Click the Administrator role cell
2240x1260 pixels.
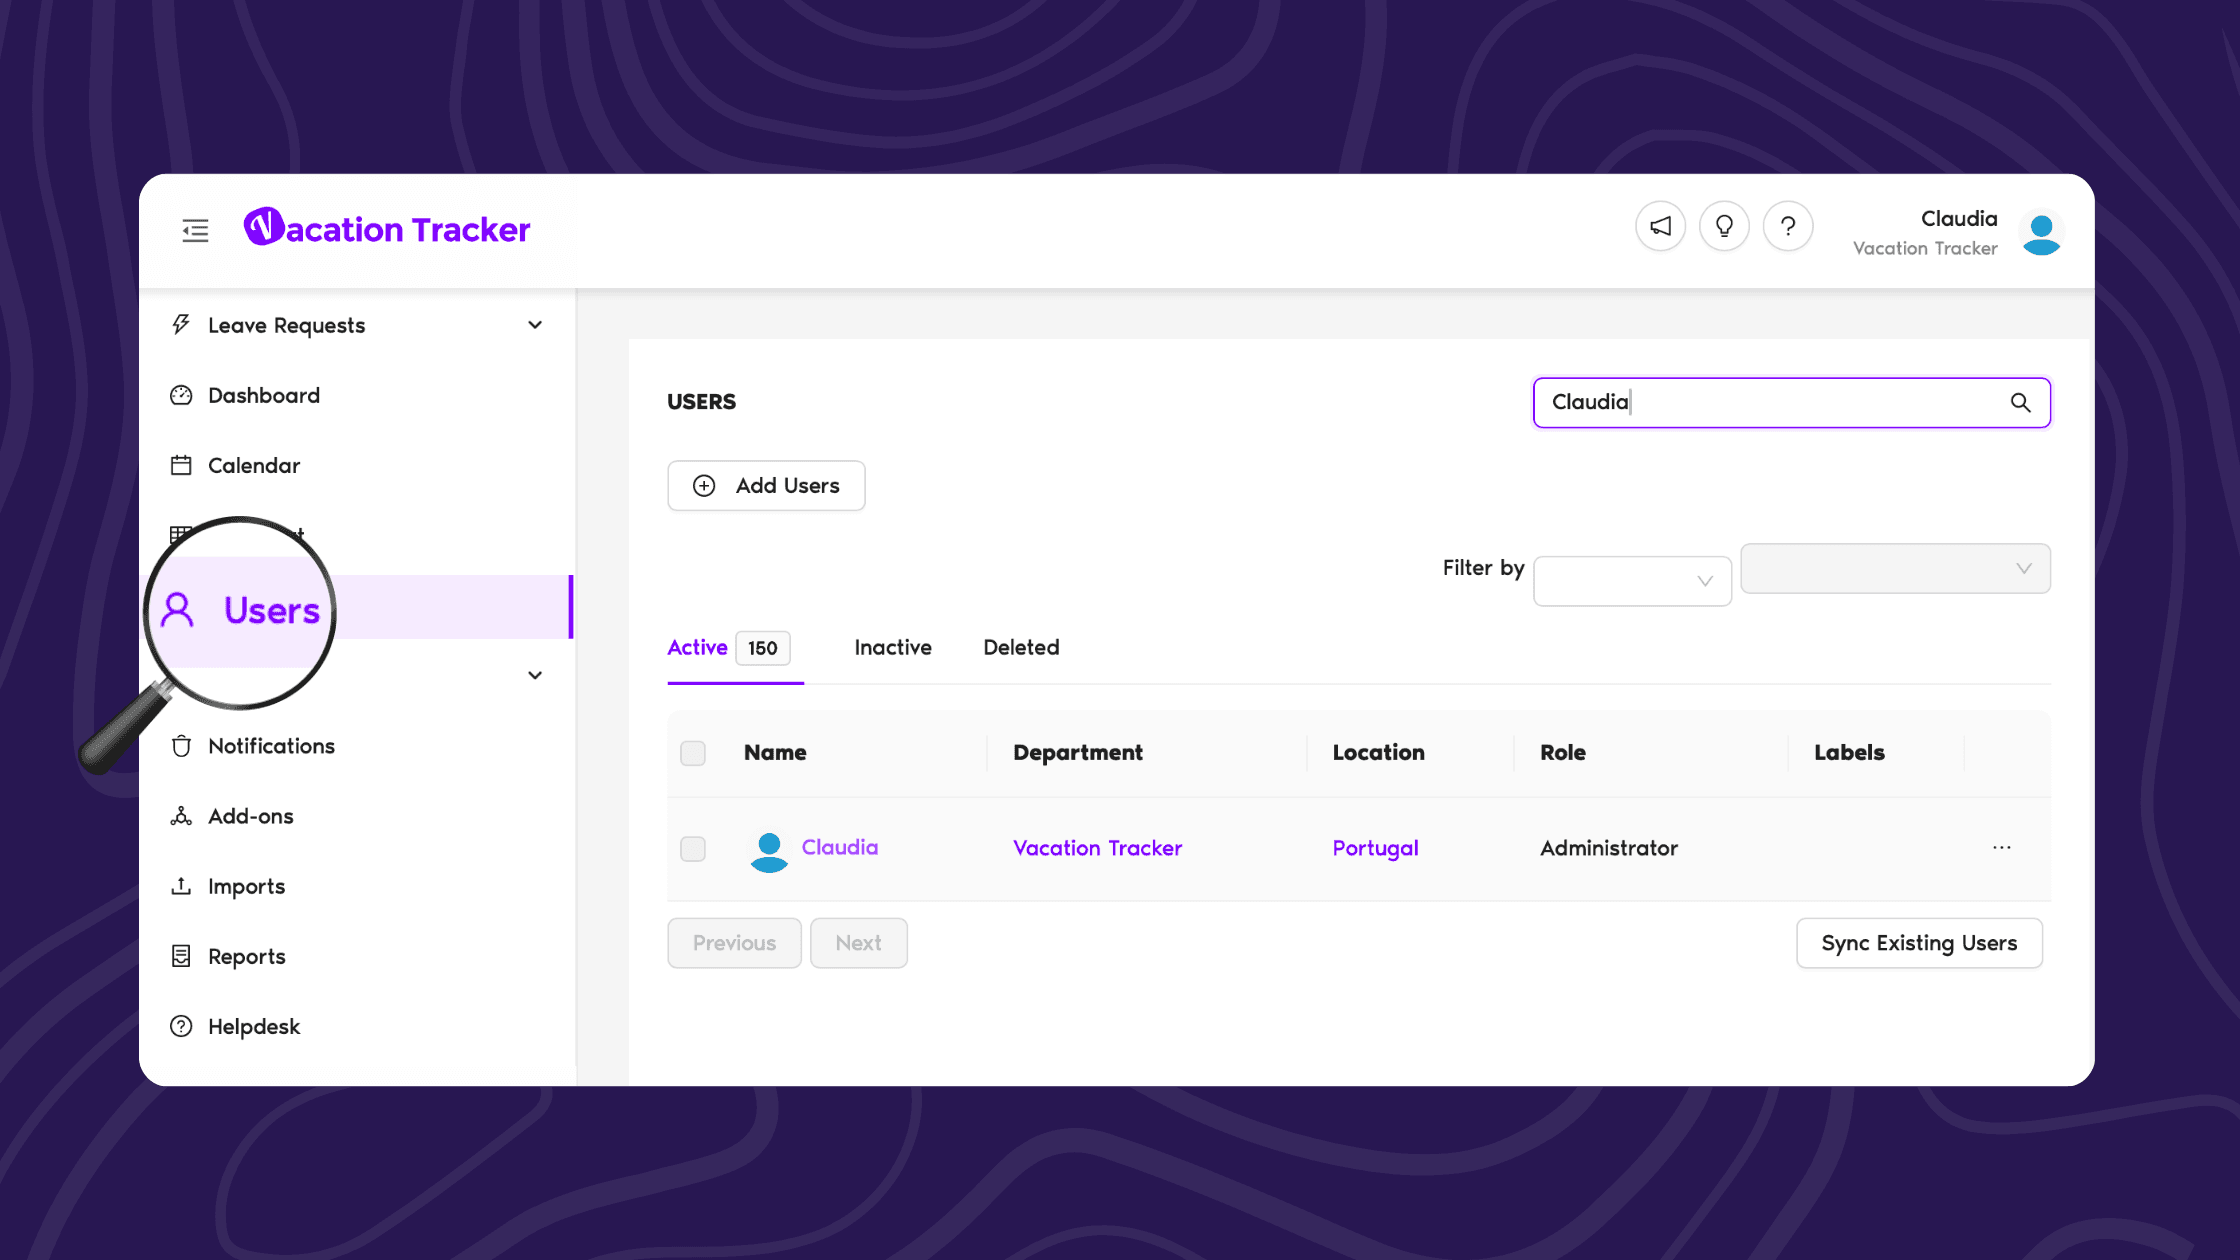(x=1609, y=848)
